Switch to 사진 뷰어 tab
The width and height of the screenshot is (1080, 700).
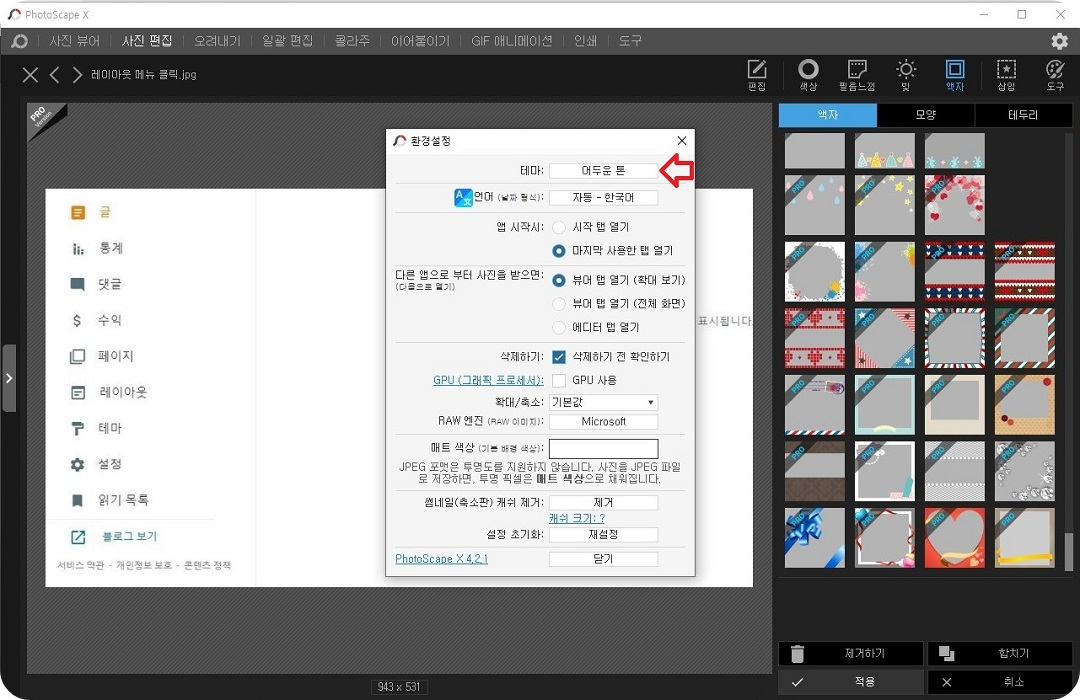[74, 41]
